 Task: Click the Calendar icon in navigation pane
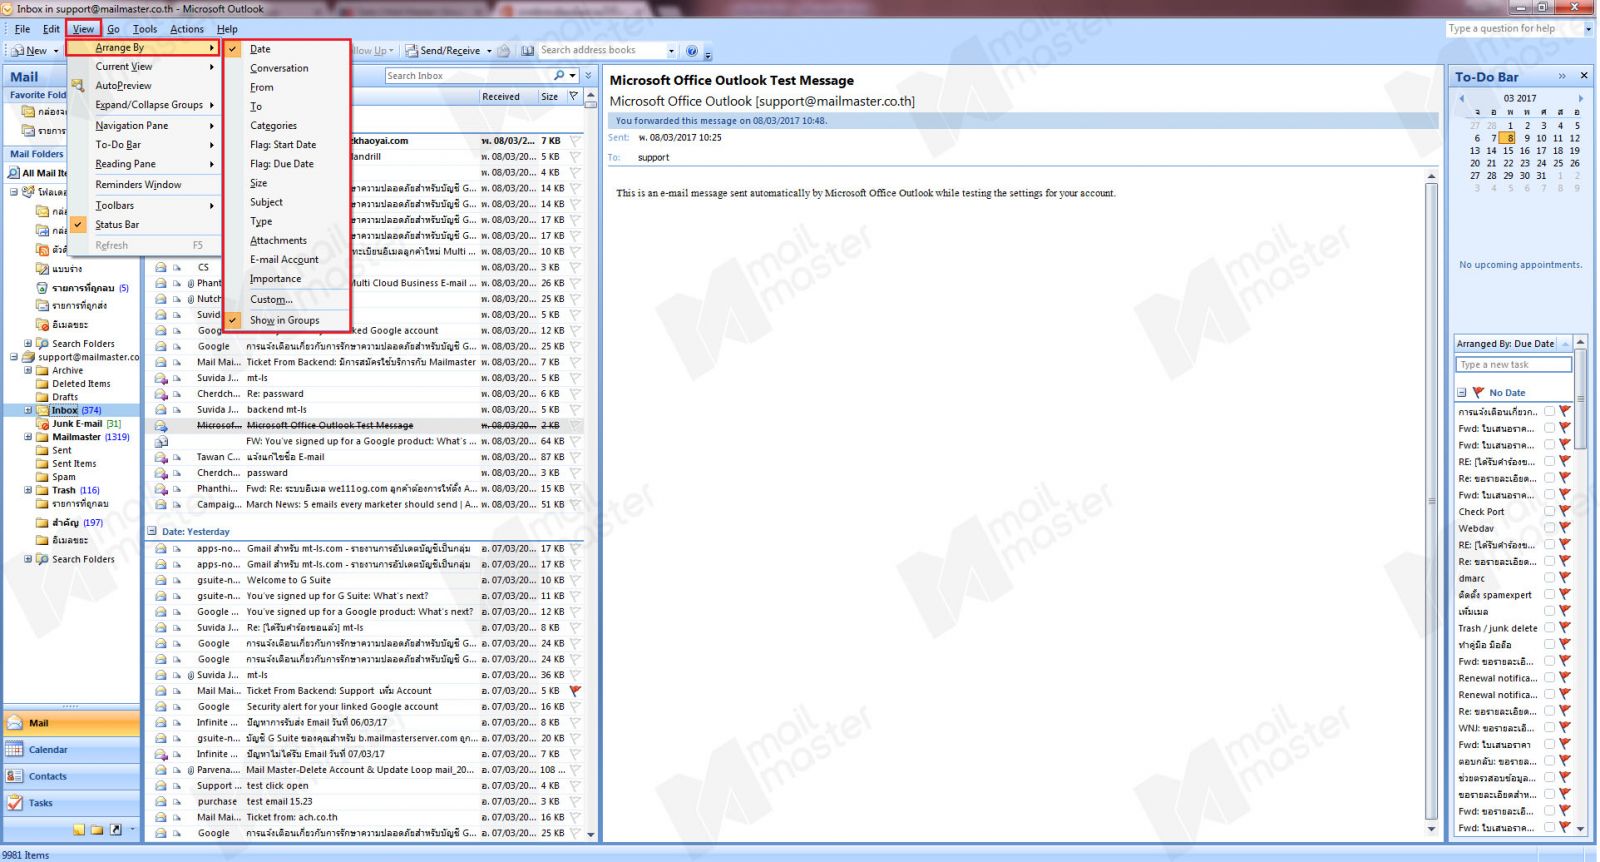pos(14,750)
